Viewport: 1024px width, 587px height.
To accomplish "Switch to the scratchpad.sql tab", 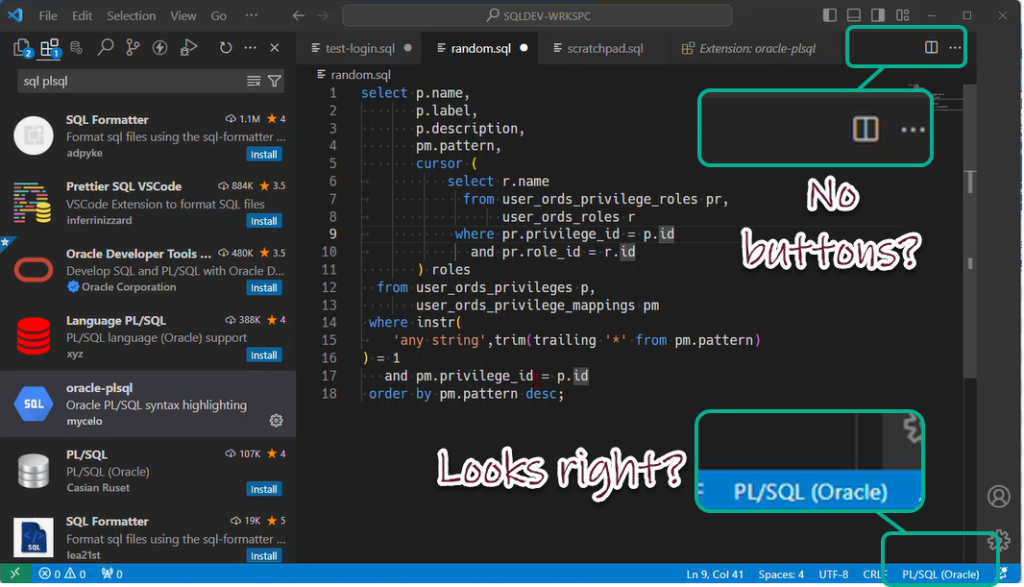I will (605, 48).
